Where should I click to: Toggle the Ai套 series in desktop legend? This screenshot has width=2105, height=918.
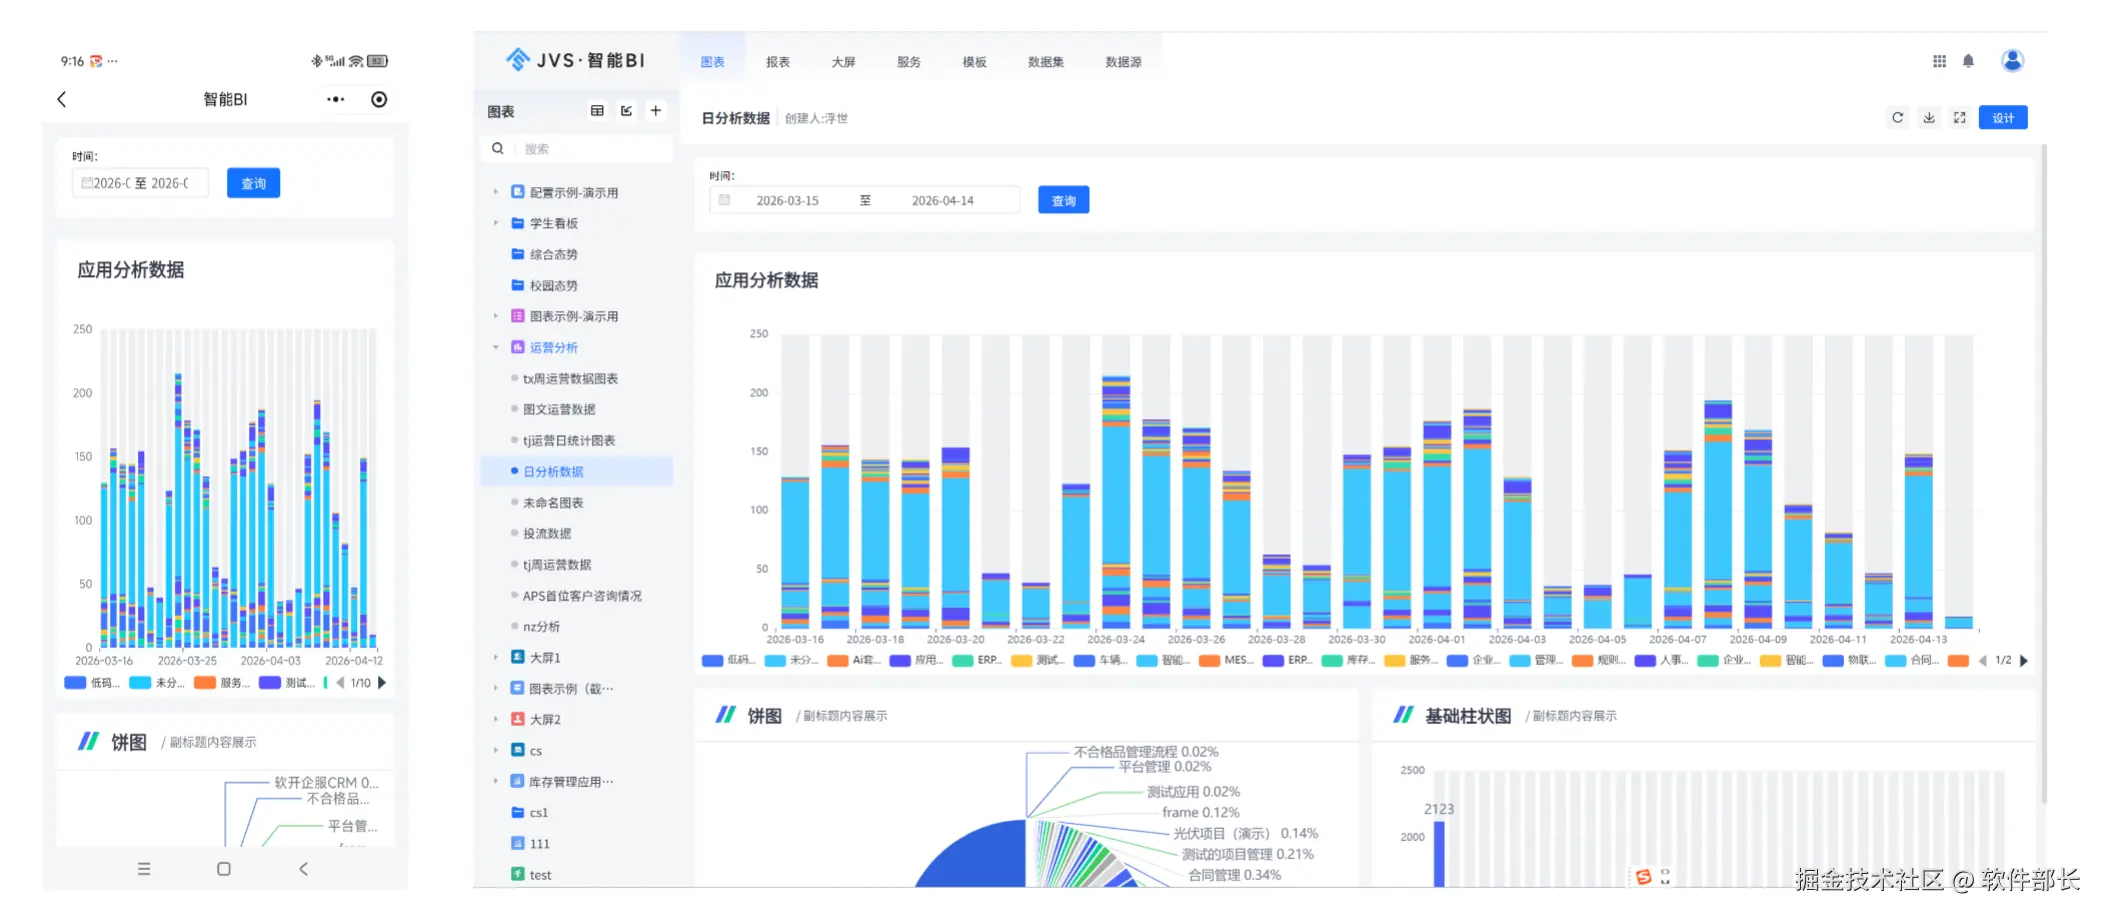pyautogui.click(x=854, y=661)
